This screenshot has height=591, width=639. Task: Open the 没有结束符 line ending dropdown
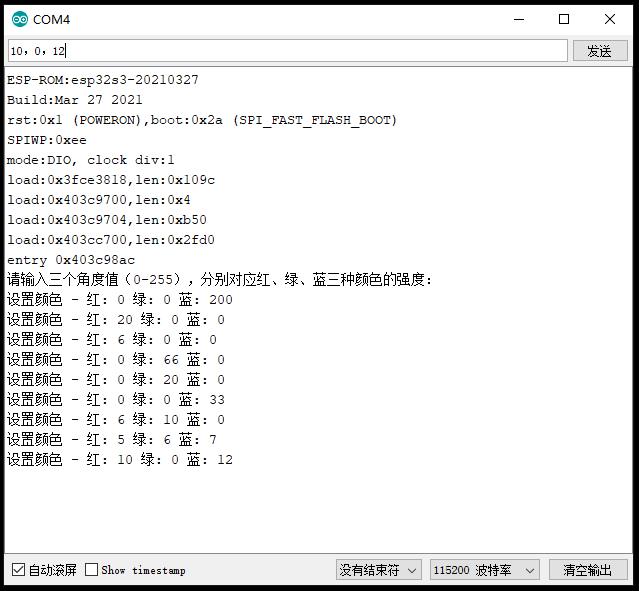coord(379,570)
